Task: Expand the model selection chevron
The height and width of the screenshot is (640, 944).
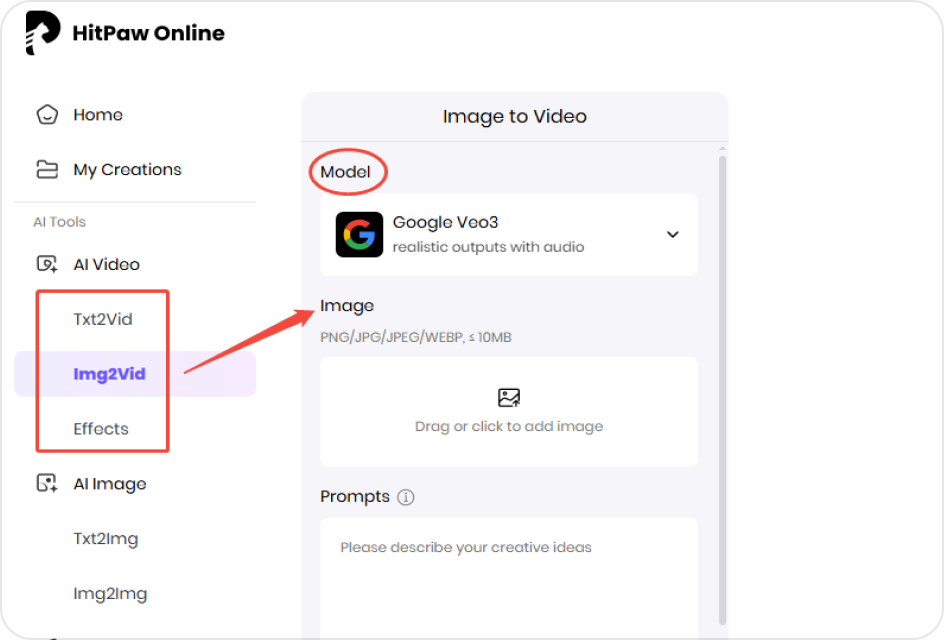Action: [672, 234]
